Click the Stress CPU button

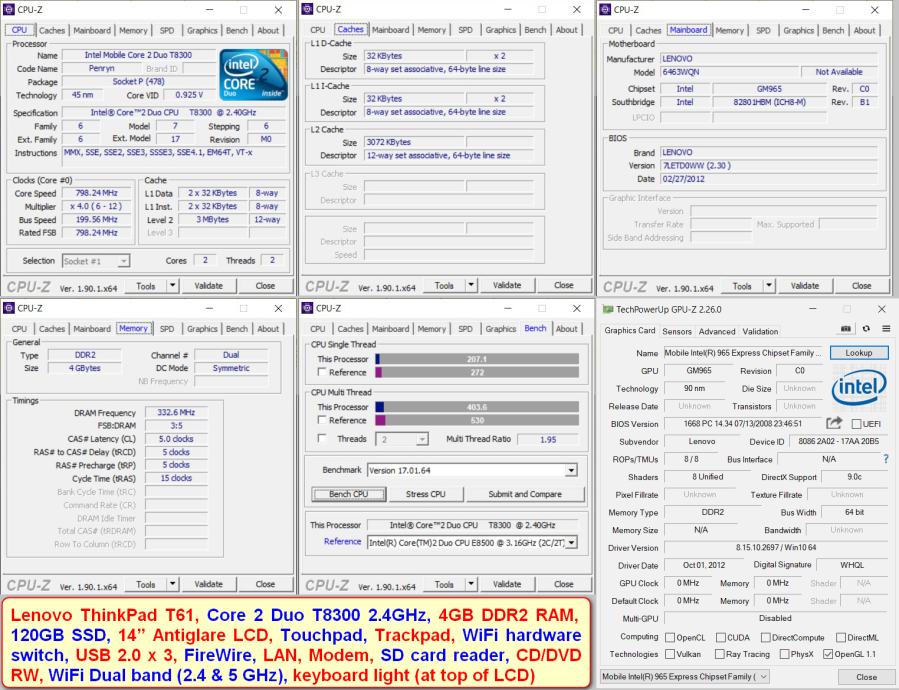click(x=425, y=494)
